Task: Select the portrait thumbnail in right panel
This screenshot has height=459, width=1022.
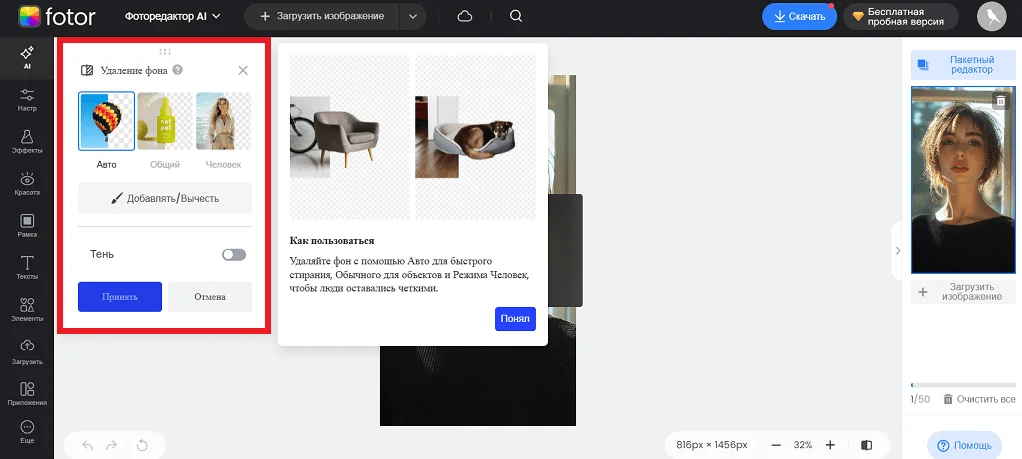Action: [x=963, y=180]
